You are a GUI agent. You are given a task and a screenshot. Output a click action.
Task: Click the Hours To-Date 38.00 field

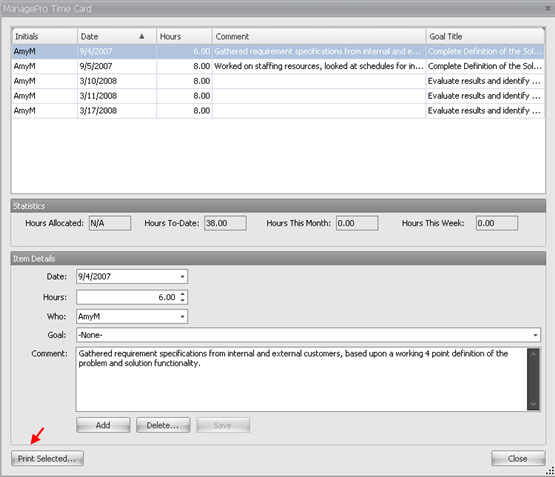click(x=225, y=223)
